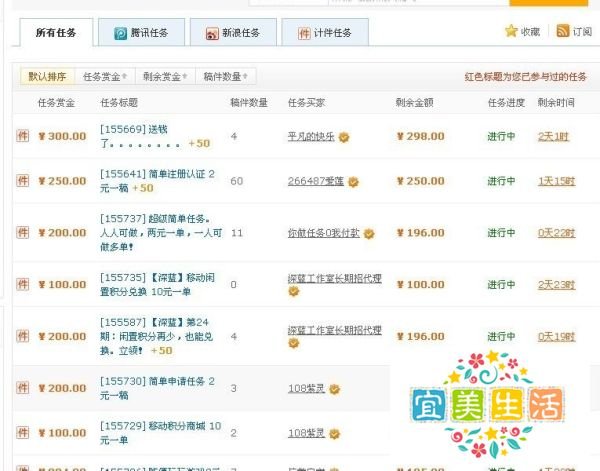Click 进行中 status in task 155669 row
This screenshot has height=471, width=600.
pos(501,136)
